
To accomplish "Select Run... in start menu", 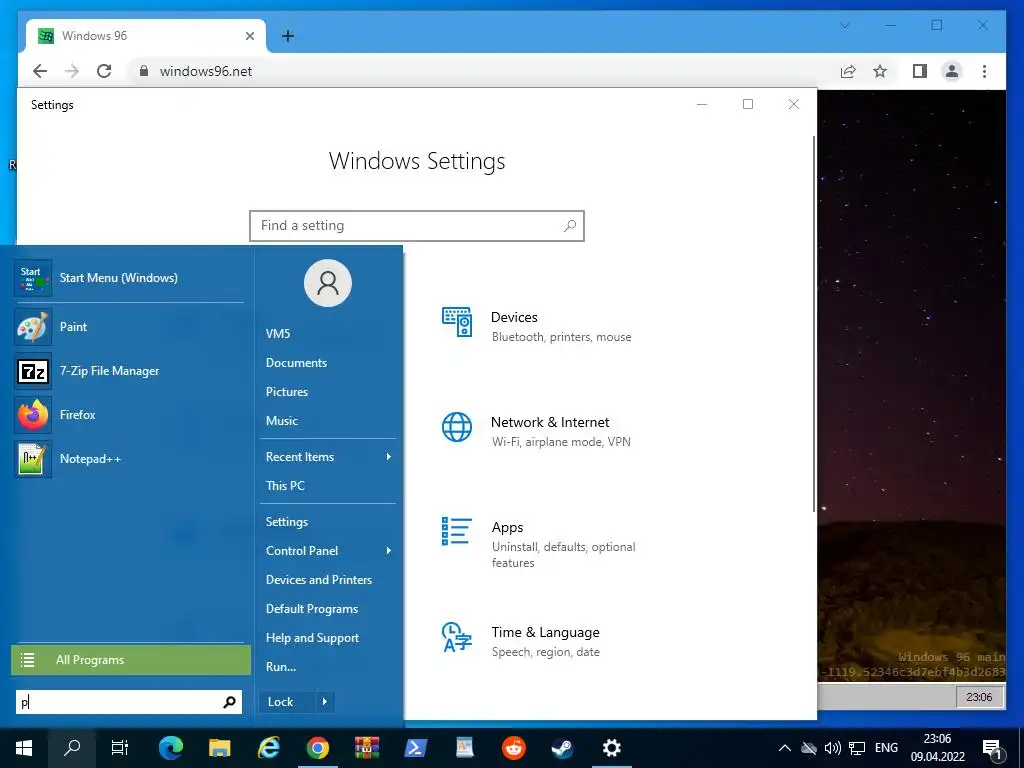I will tap(281, 667).
